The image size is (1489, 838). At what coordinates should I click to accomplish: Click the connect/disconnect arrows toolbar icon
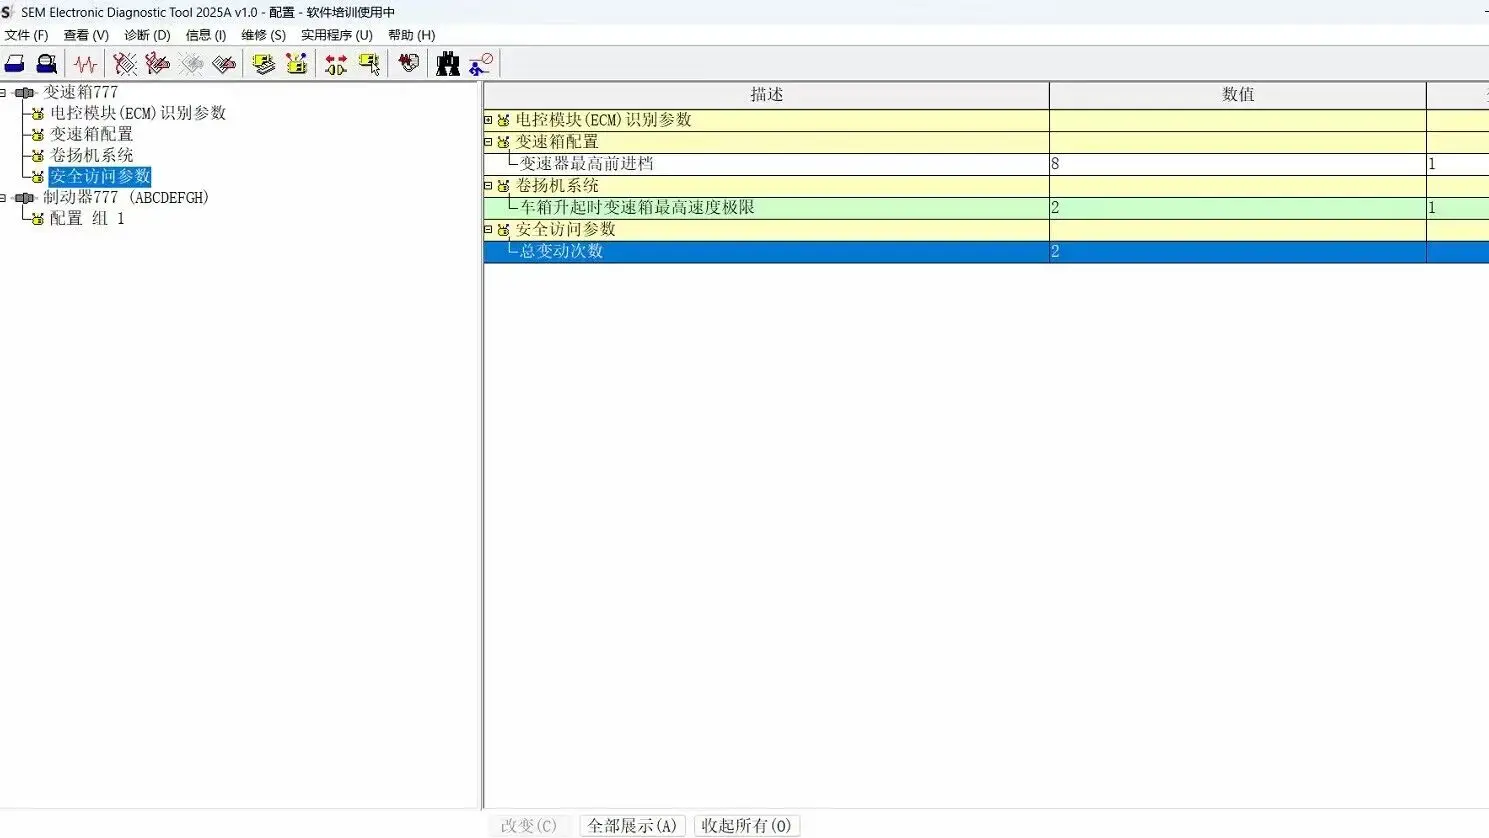point(336,63)
